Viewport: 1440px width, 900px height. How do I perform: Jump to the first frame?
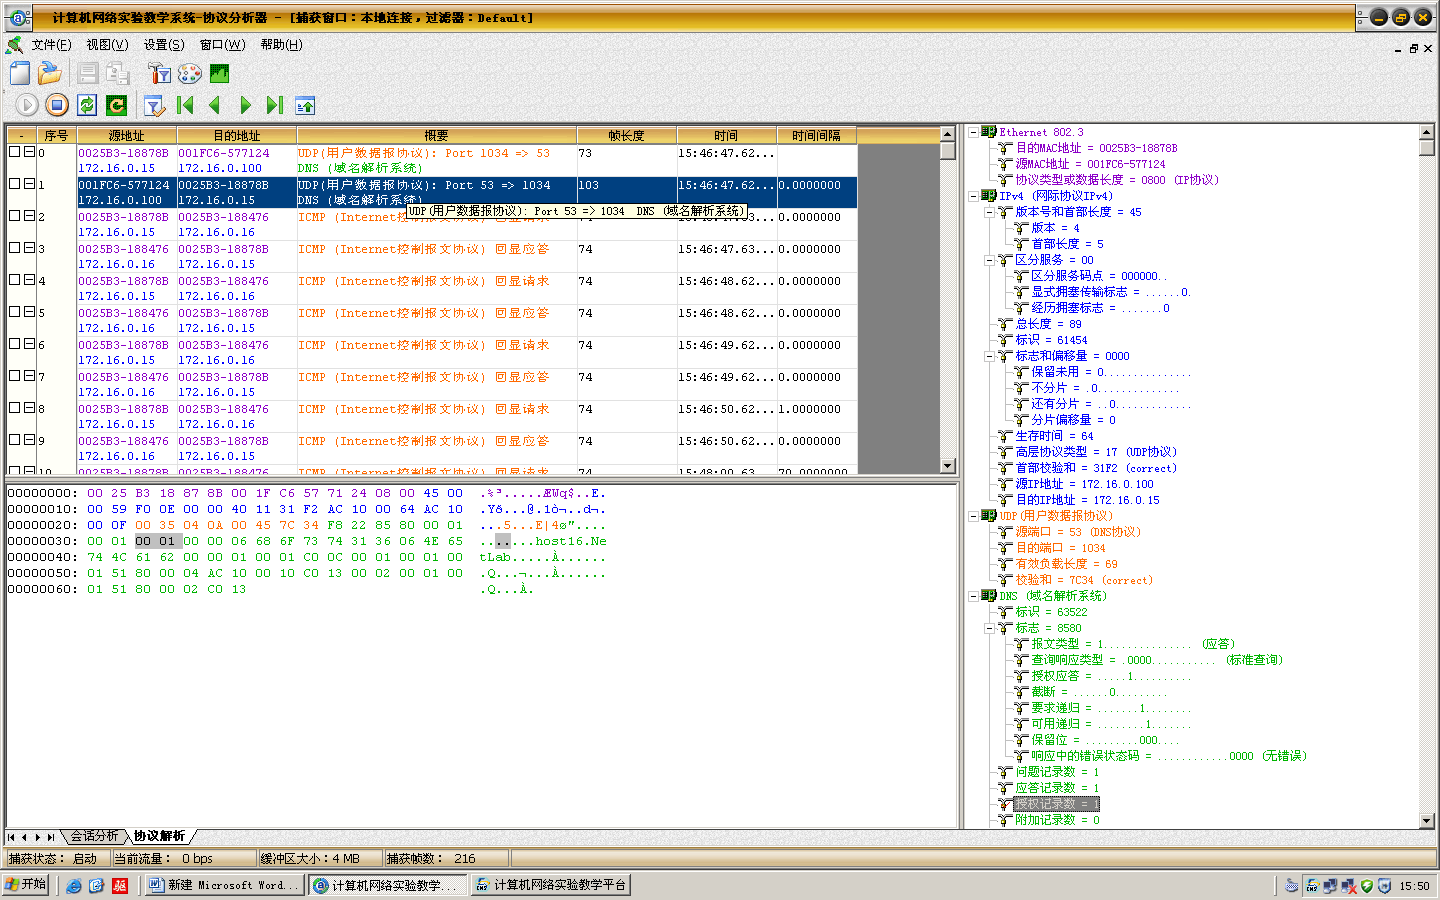(x=185, y=105)
